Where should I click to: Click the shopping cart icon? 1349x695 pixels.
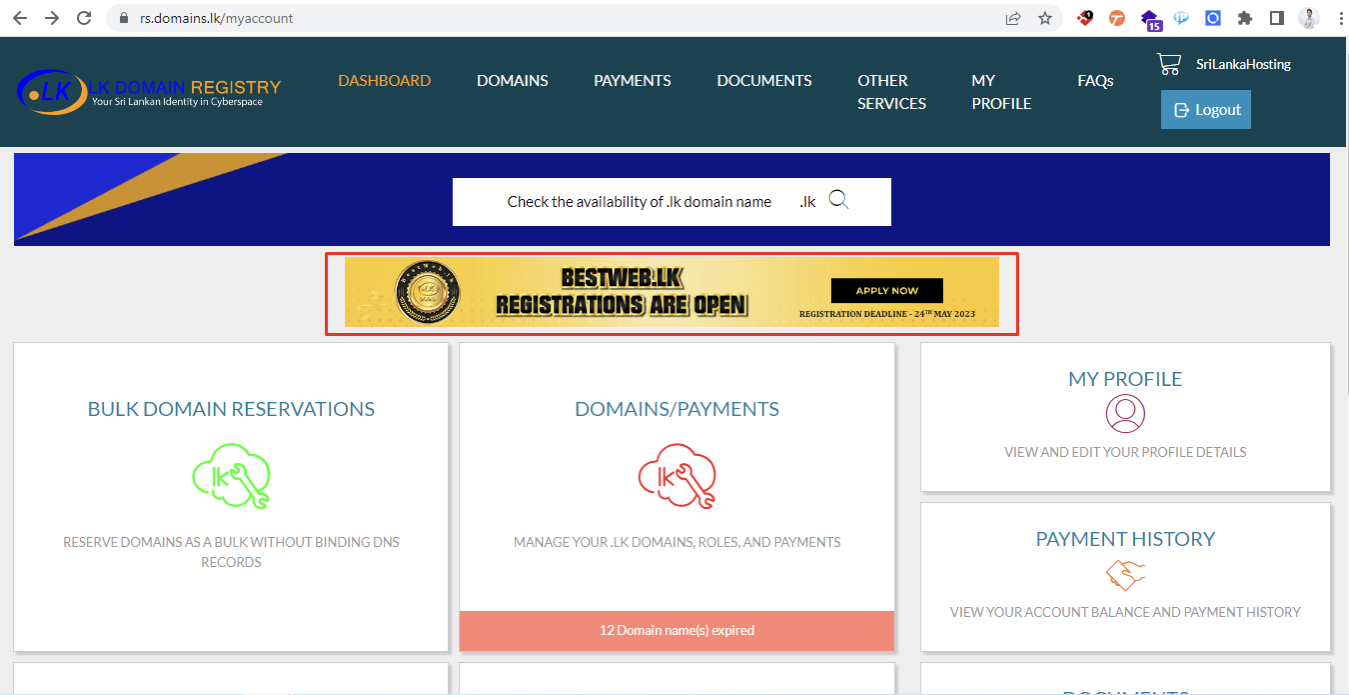(1168, 64)
